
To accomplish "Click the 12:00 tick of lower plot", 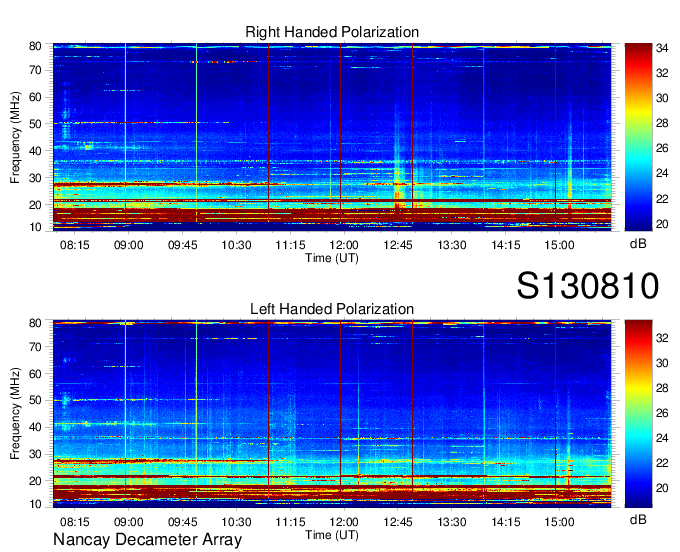I will 344,522.
